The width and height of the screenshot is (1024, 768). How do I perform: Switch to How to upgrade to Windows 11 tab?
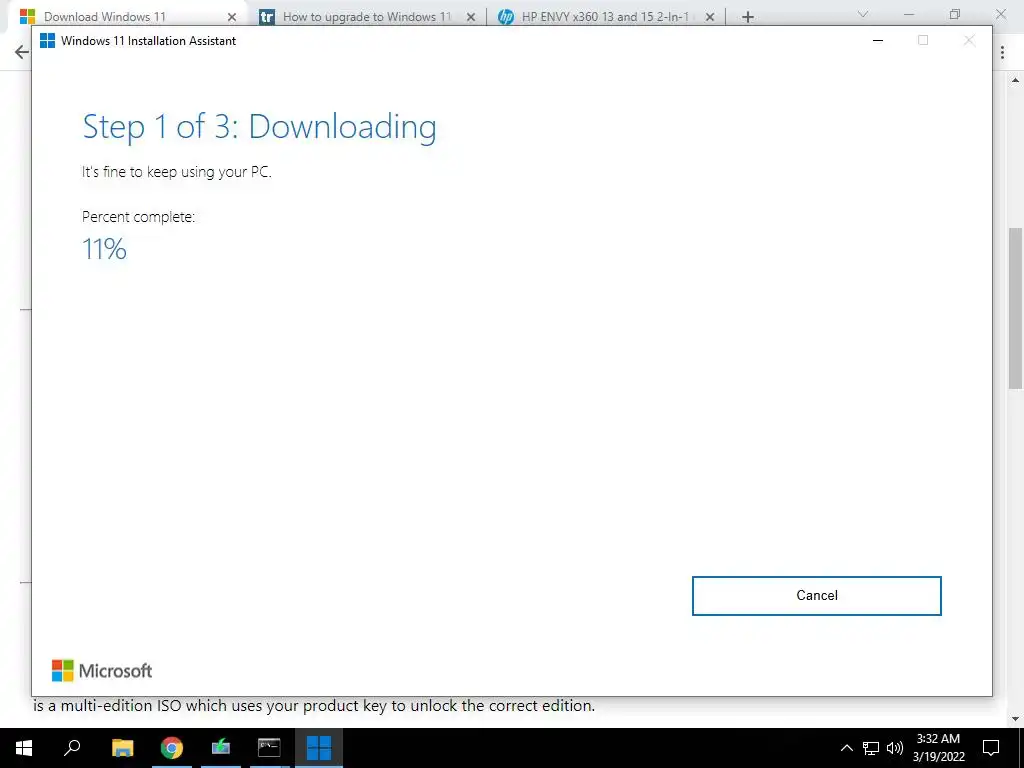(x=367, y=16)
